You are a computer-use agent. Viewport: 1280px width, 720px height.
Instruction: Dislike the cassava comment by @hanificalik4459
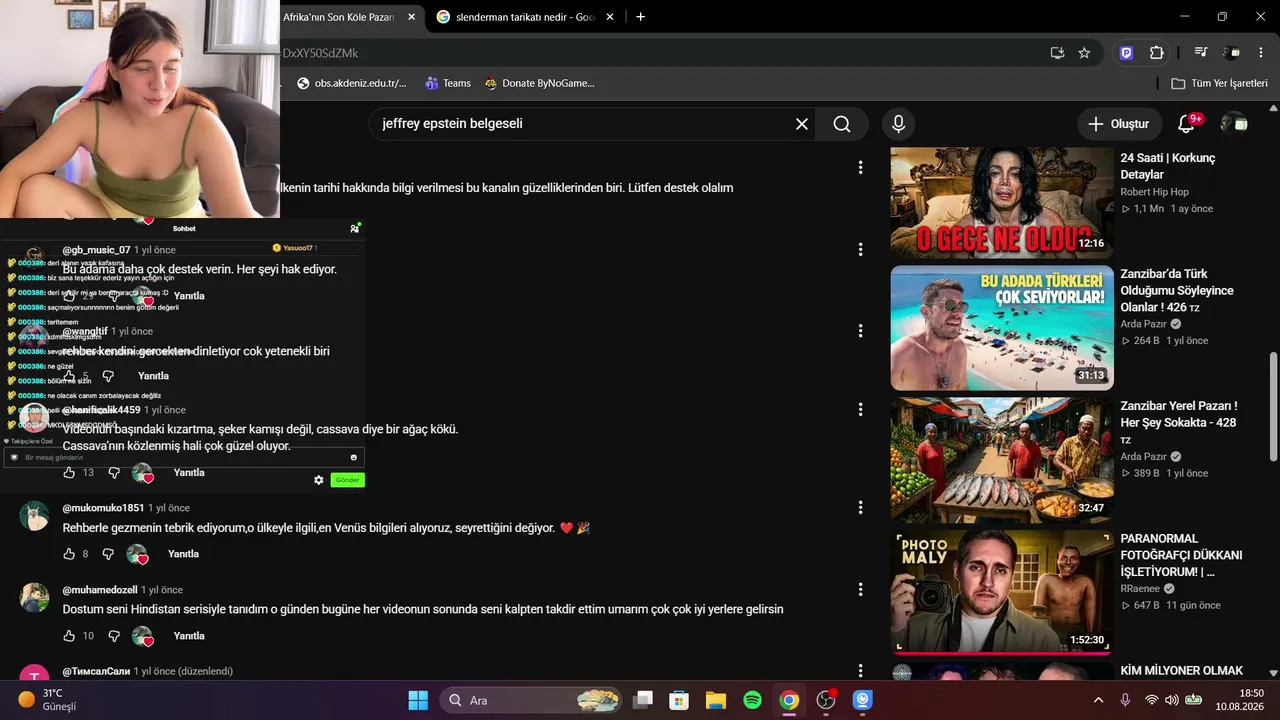tap(114, 473)
